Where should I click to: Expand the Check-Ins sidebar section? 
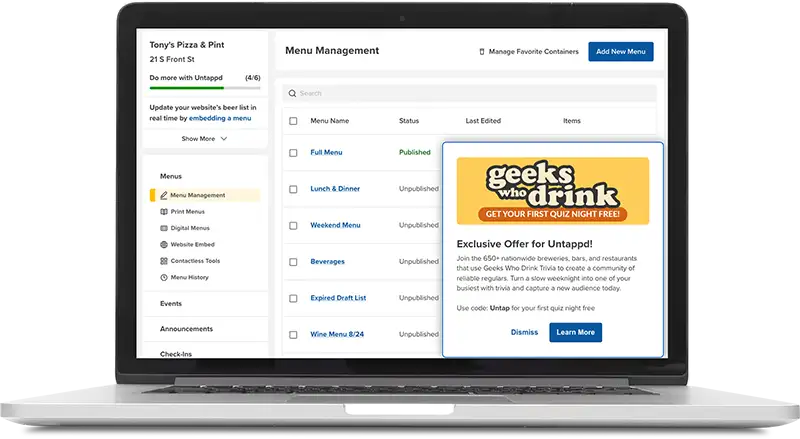176,354
